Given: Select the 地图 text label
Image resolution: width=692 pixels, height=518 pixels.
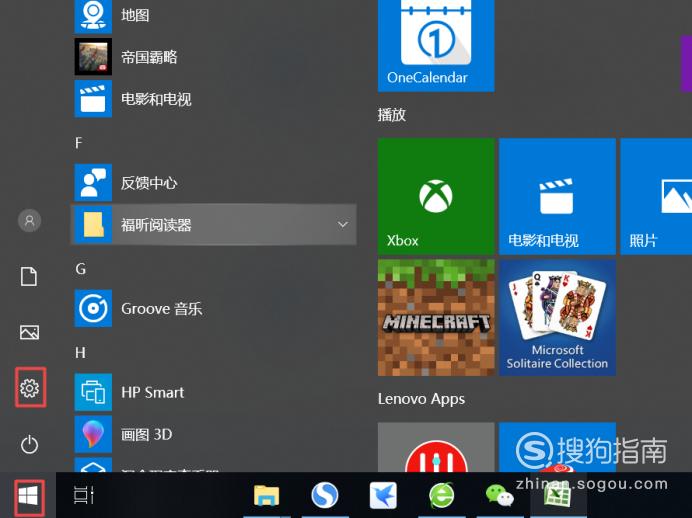Looking at the screenshot, I should coord(135,15).
